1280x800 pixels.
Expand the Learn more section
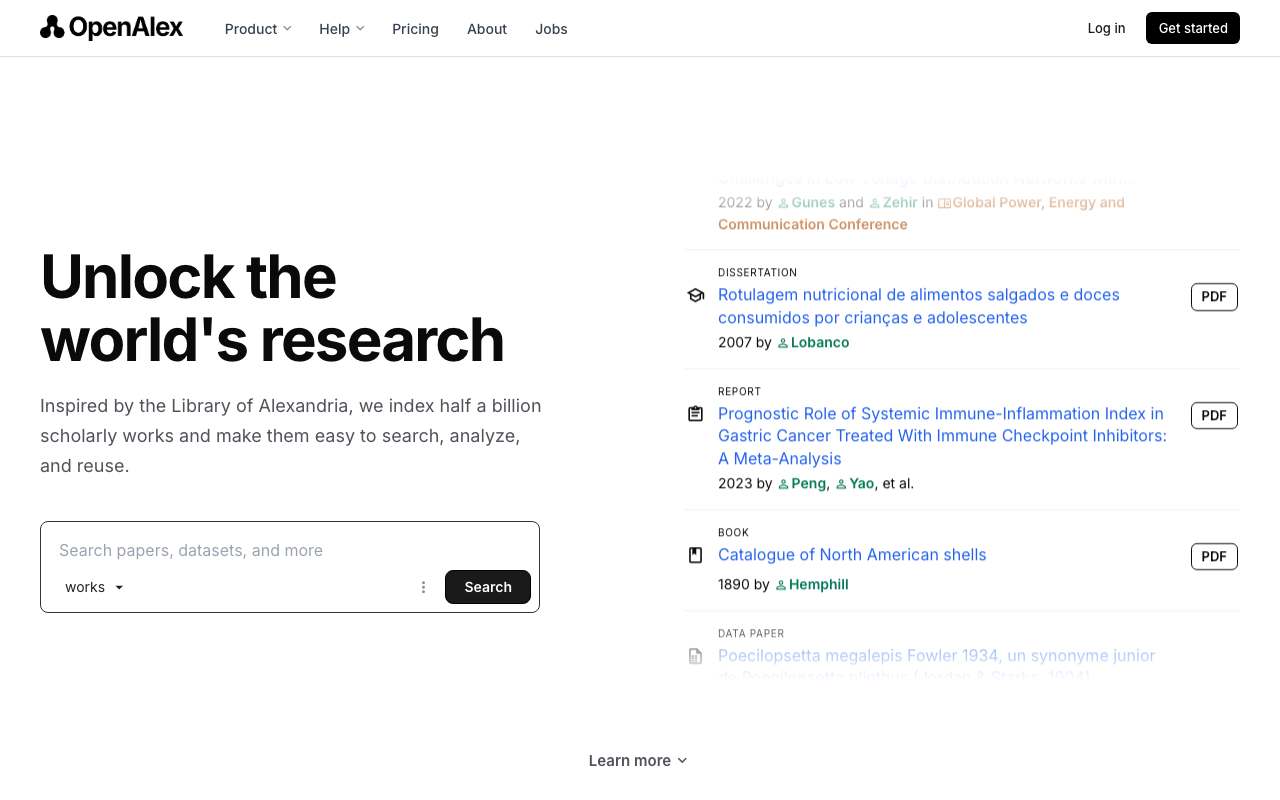(638, 761)
